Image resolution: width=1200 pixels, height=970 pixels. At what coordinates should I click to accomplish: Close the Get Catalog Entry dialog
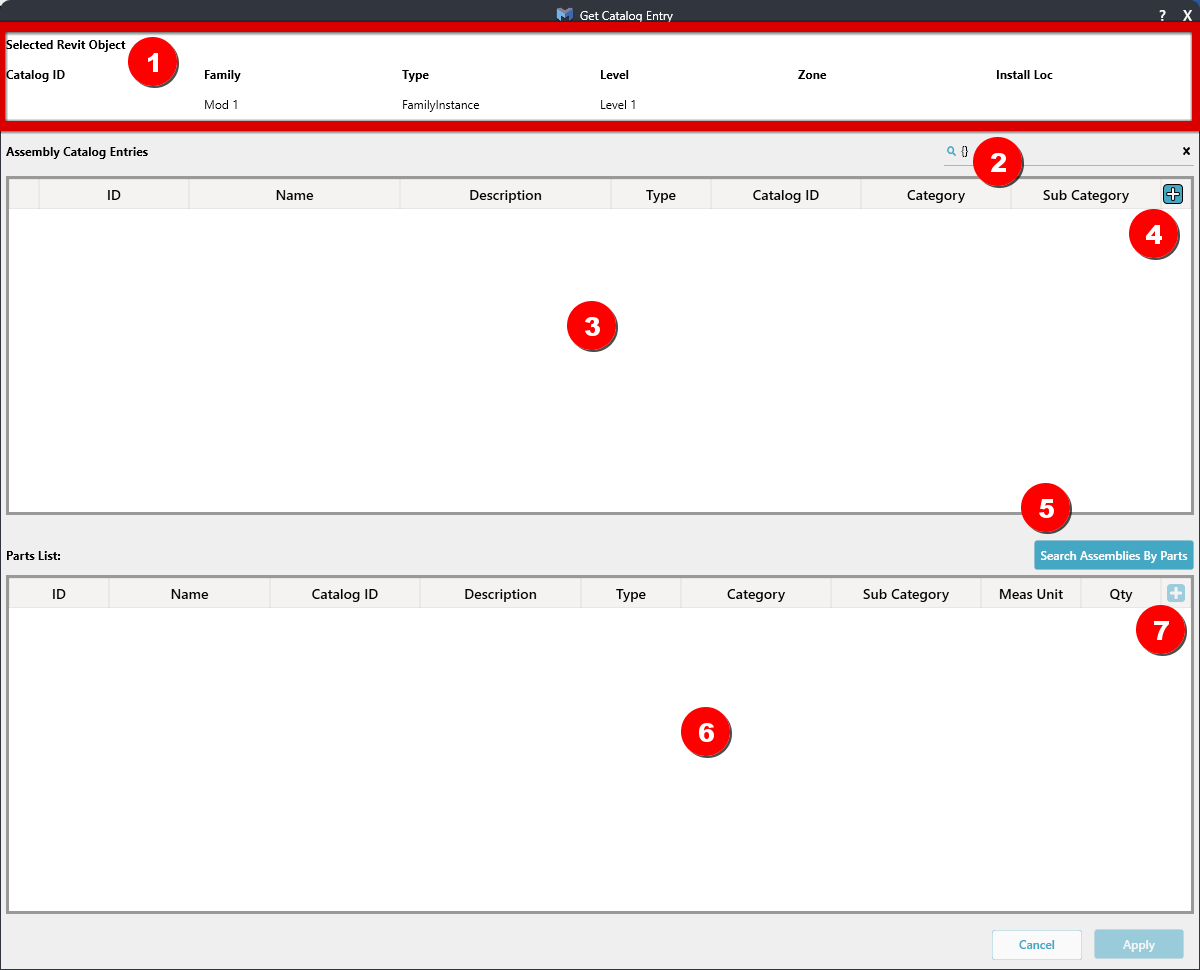click(1187, 15)
